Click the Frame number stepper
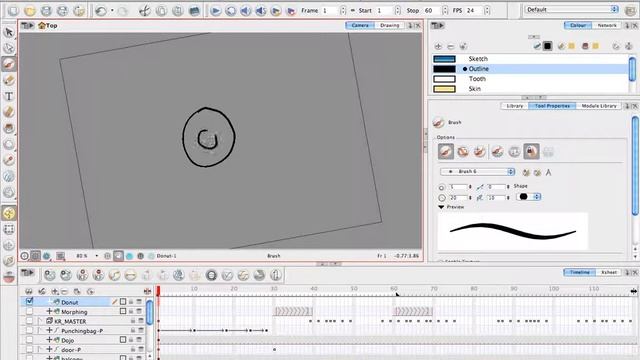Image resolution: width=640 pixels, height=360 pixels. click(x=343, y=11)
